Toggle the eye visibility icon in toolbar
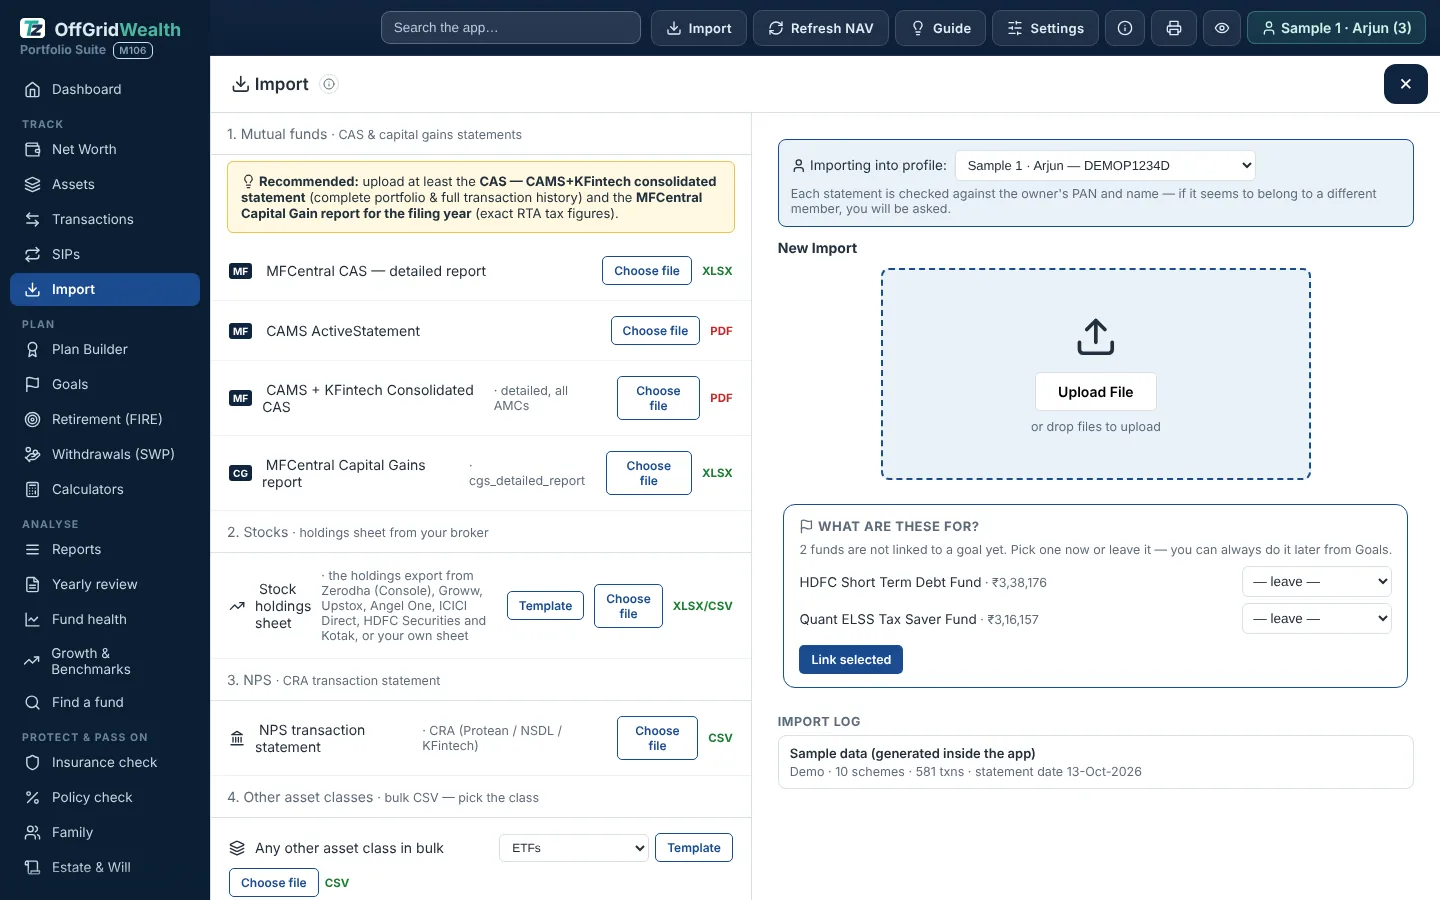This screenshot has width=1440, height=900. tap(1222, 28)
